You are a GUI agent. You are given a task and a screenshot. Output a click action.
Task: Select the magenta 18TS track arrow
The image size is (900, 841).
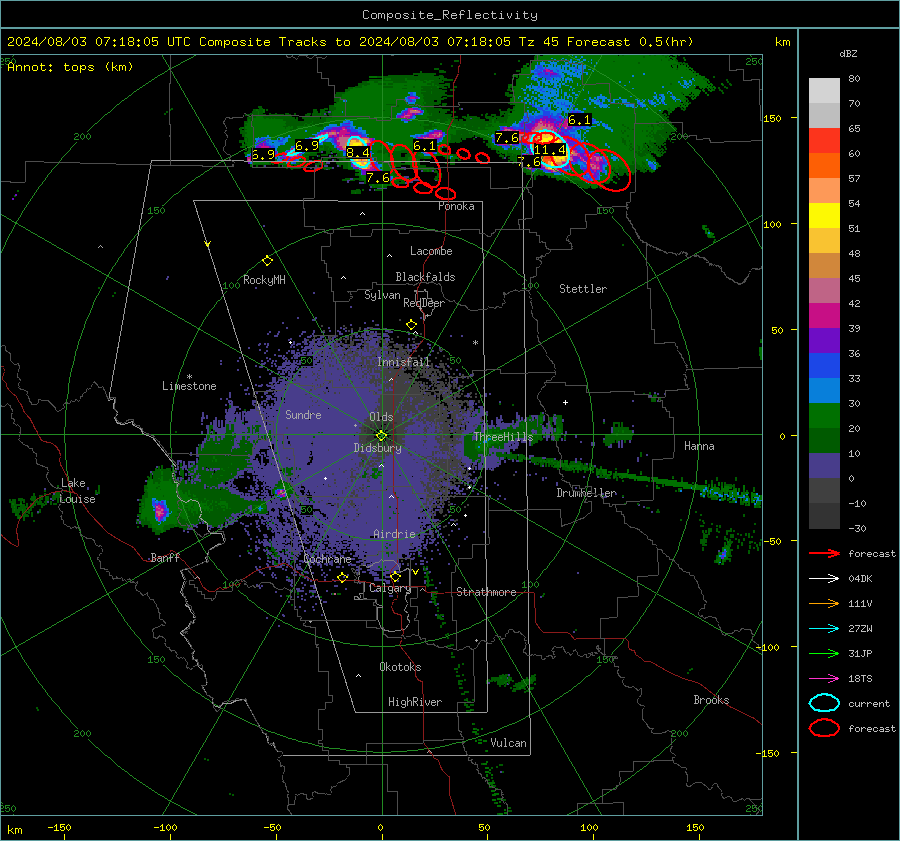(824, 679)
